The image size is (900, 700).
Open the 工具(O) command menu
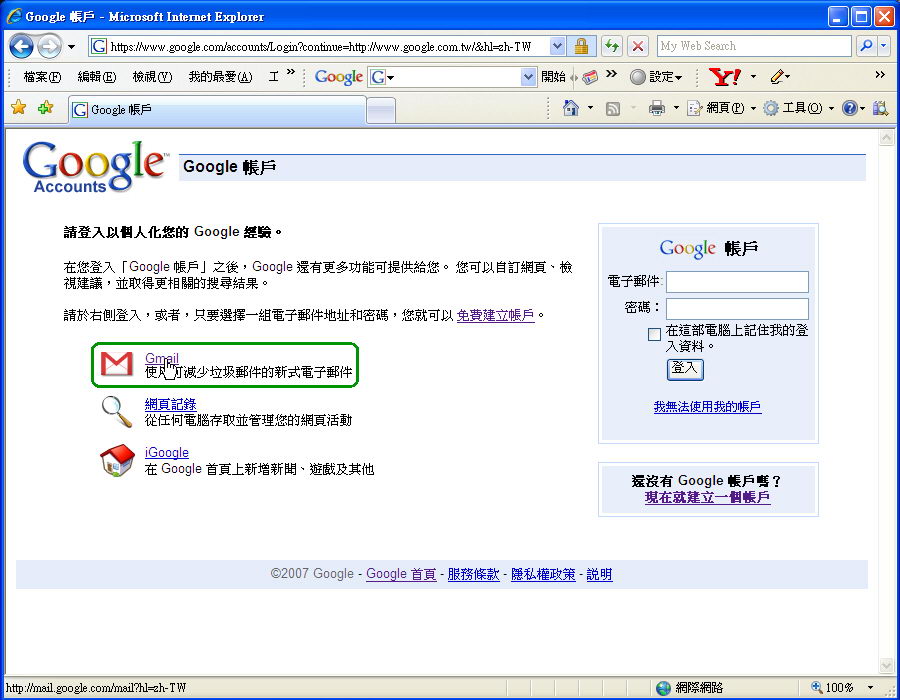pos(798,108)
